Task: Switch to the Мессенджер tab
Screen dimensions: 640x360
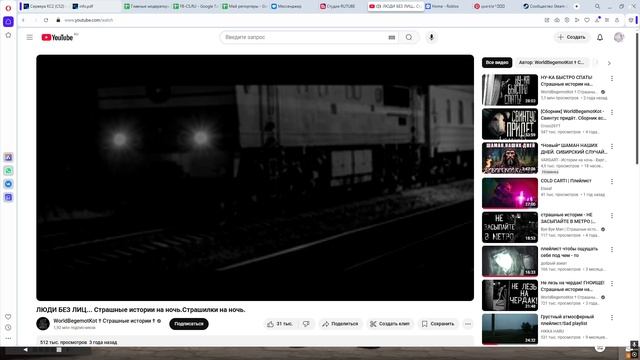Action: click(x=292, y=7)
